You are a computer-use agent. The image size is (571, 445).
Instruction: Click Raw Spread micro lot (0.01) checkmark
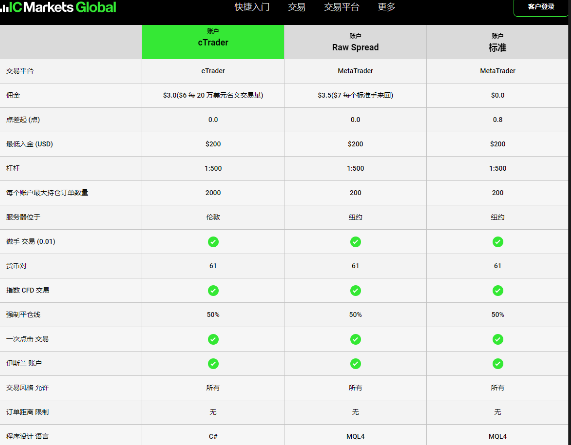[x=355, y=242]
